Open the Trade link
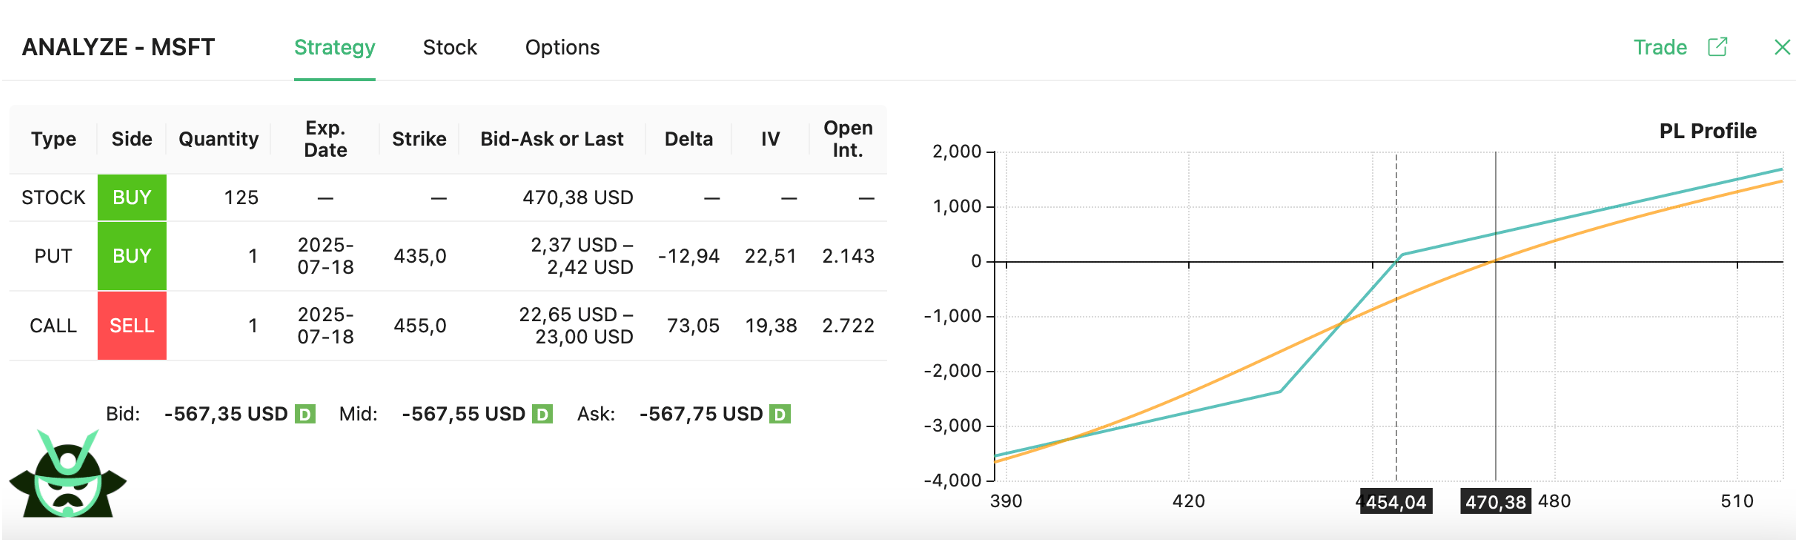Screen dimensions: 1814x540 tap(1659, 47)
